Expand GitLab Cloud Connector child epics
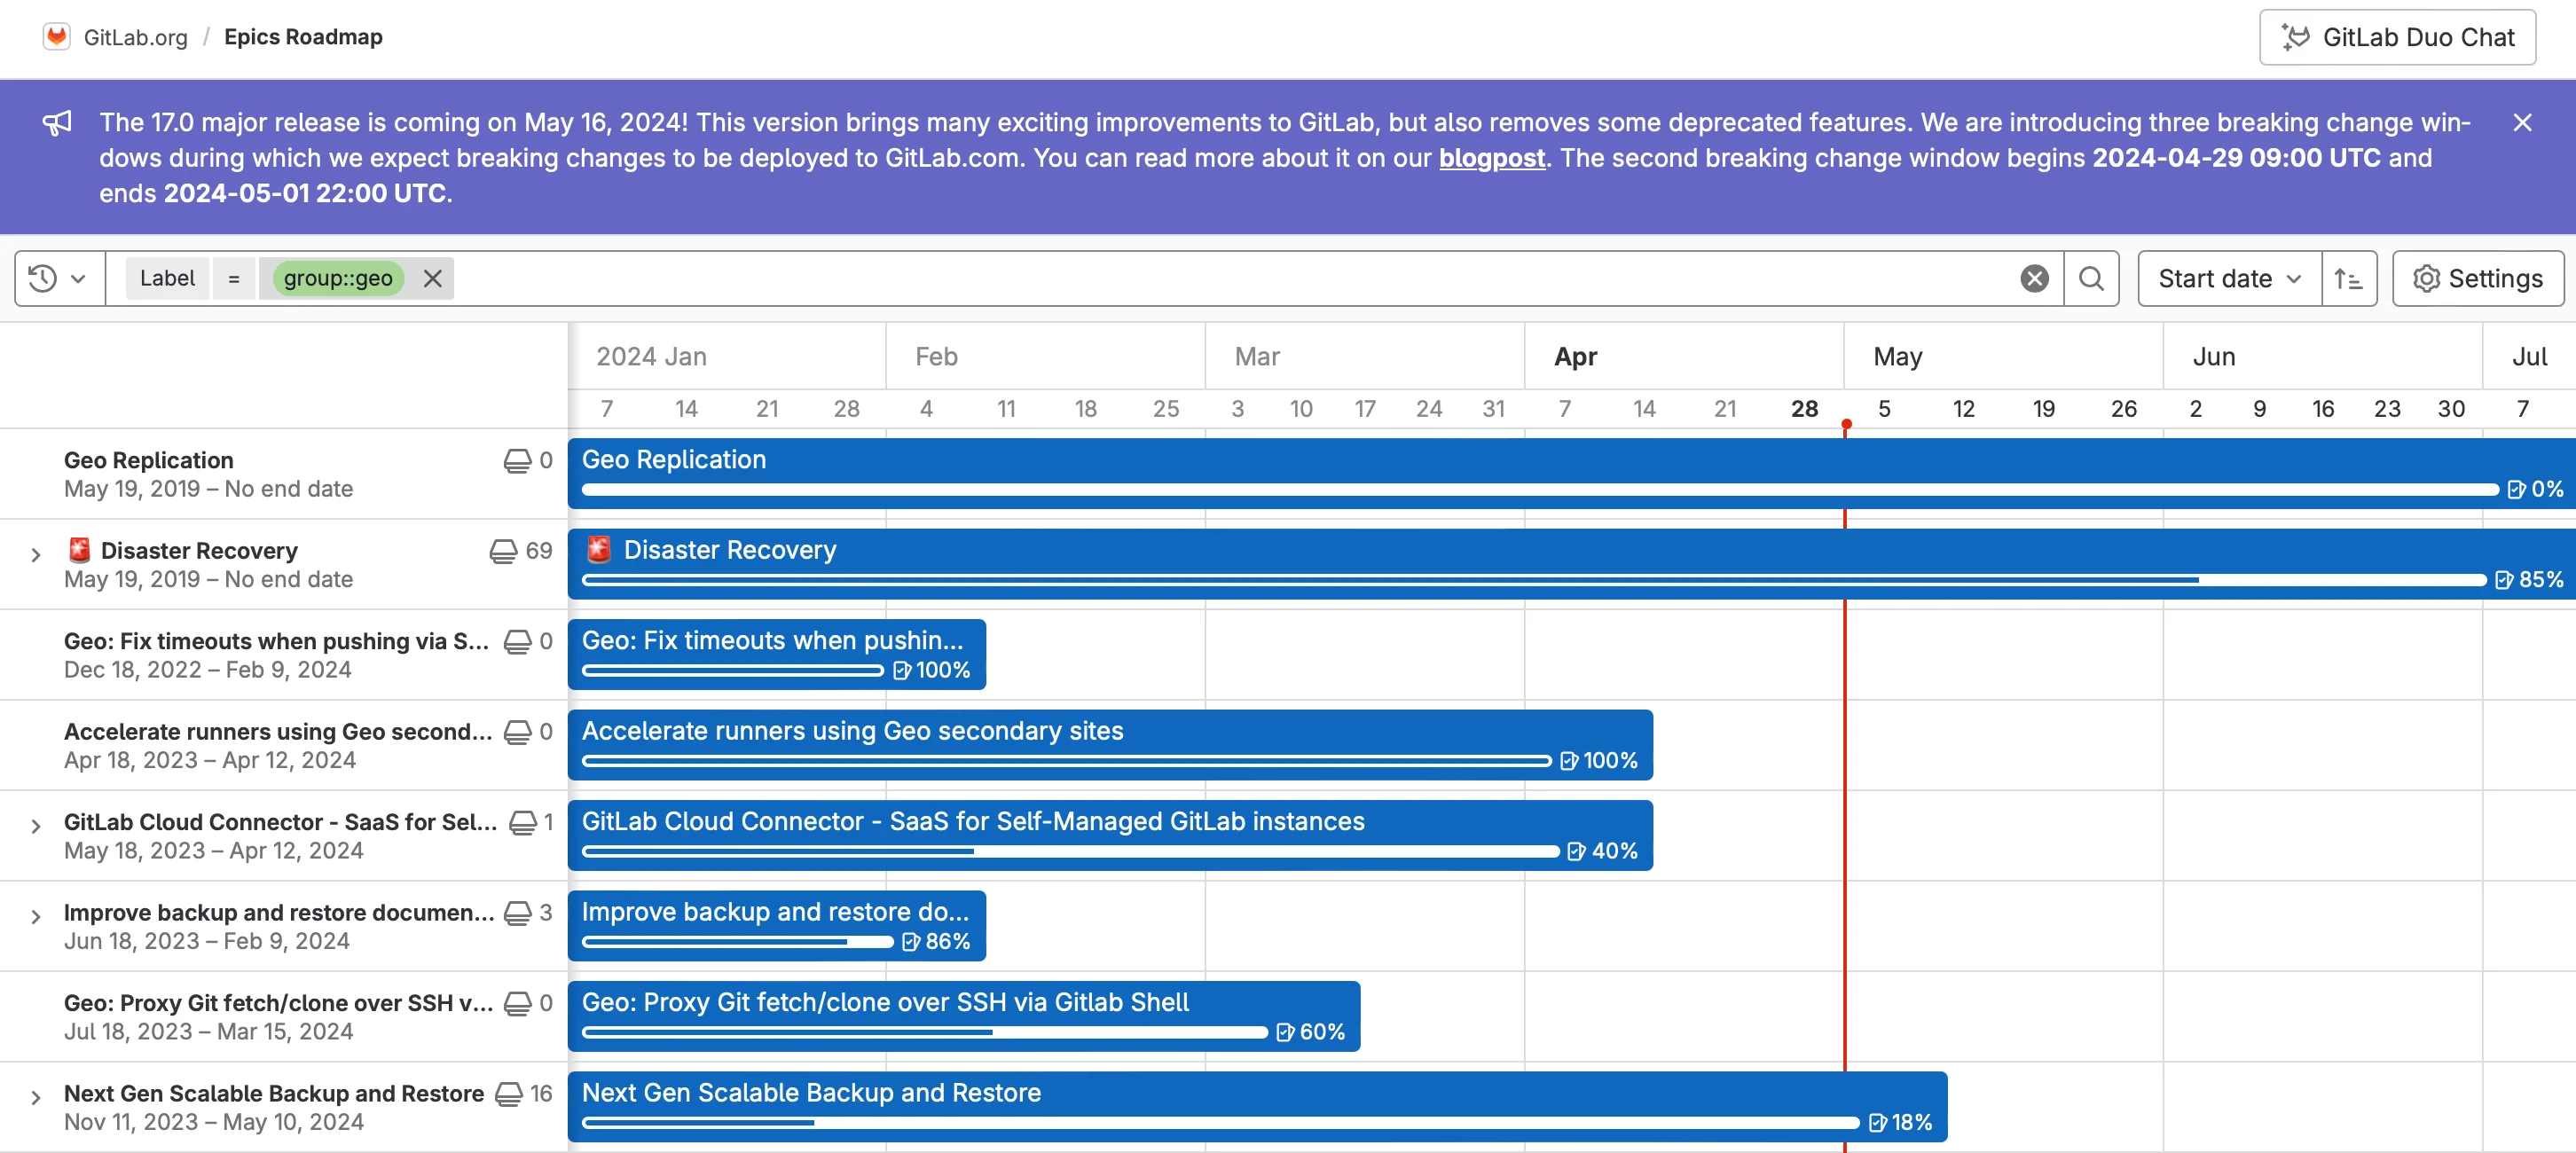This screenshot has height=1153, width=2576. 36,826
